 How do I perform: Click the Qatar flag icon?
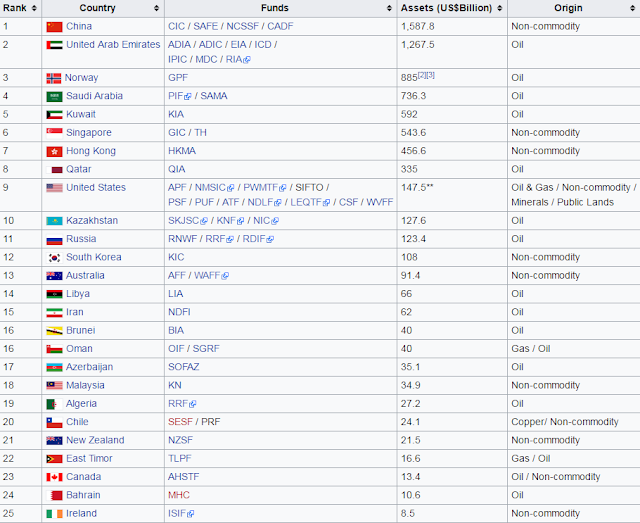click(54, 169)
